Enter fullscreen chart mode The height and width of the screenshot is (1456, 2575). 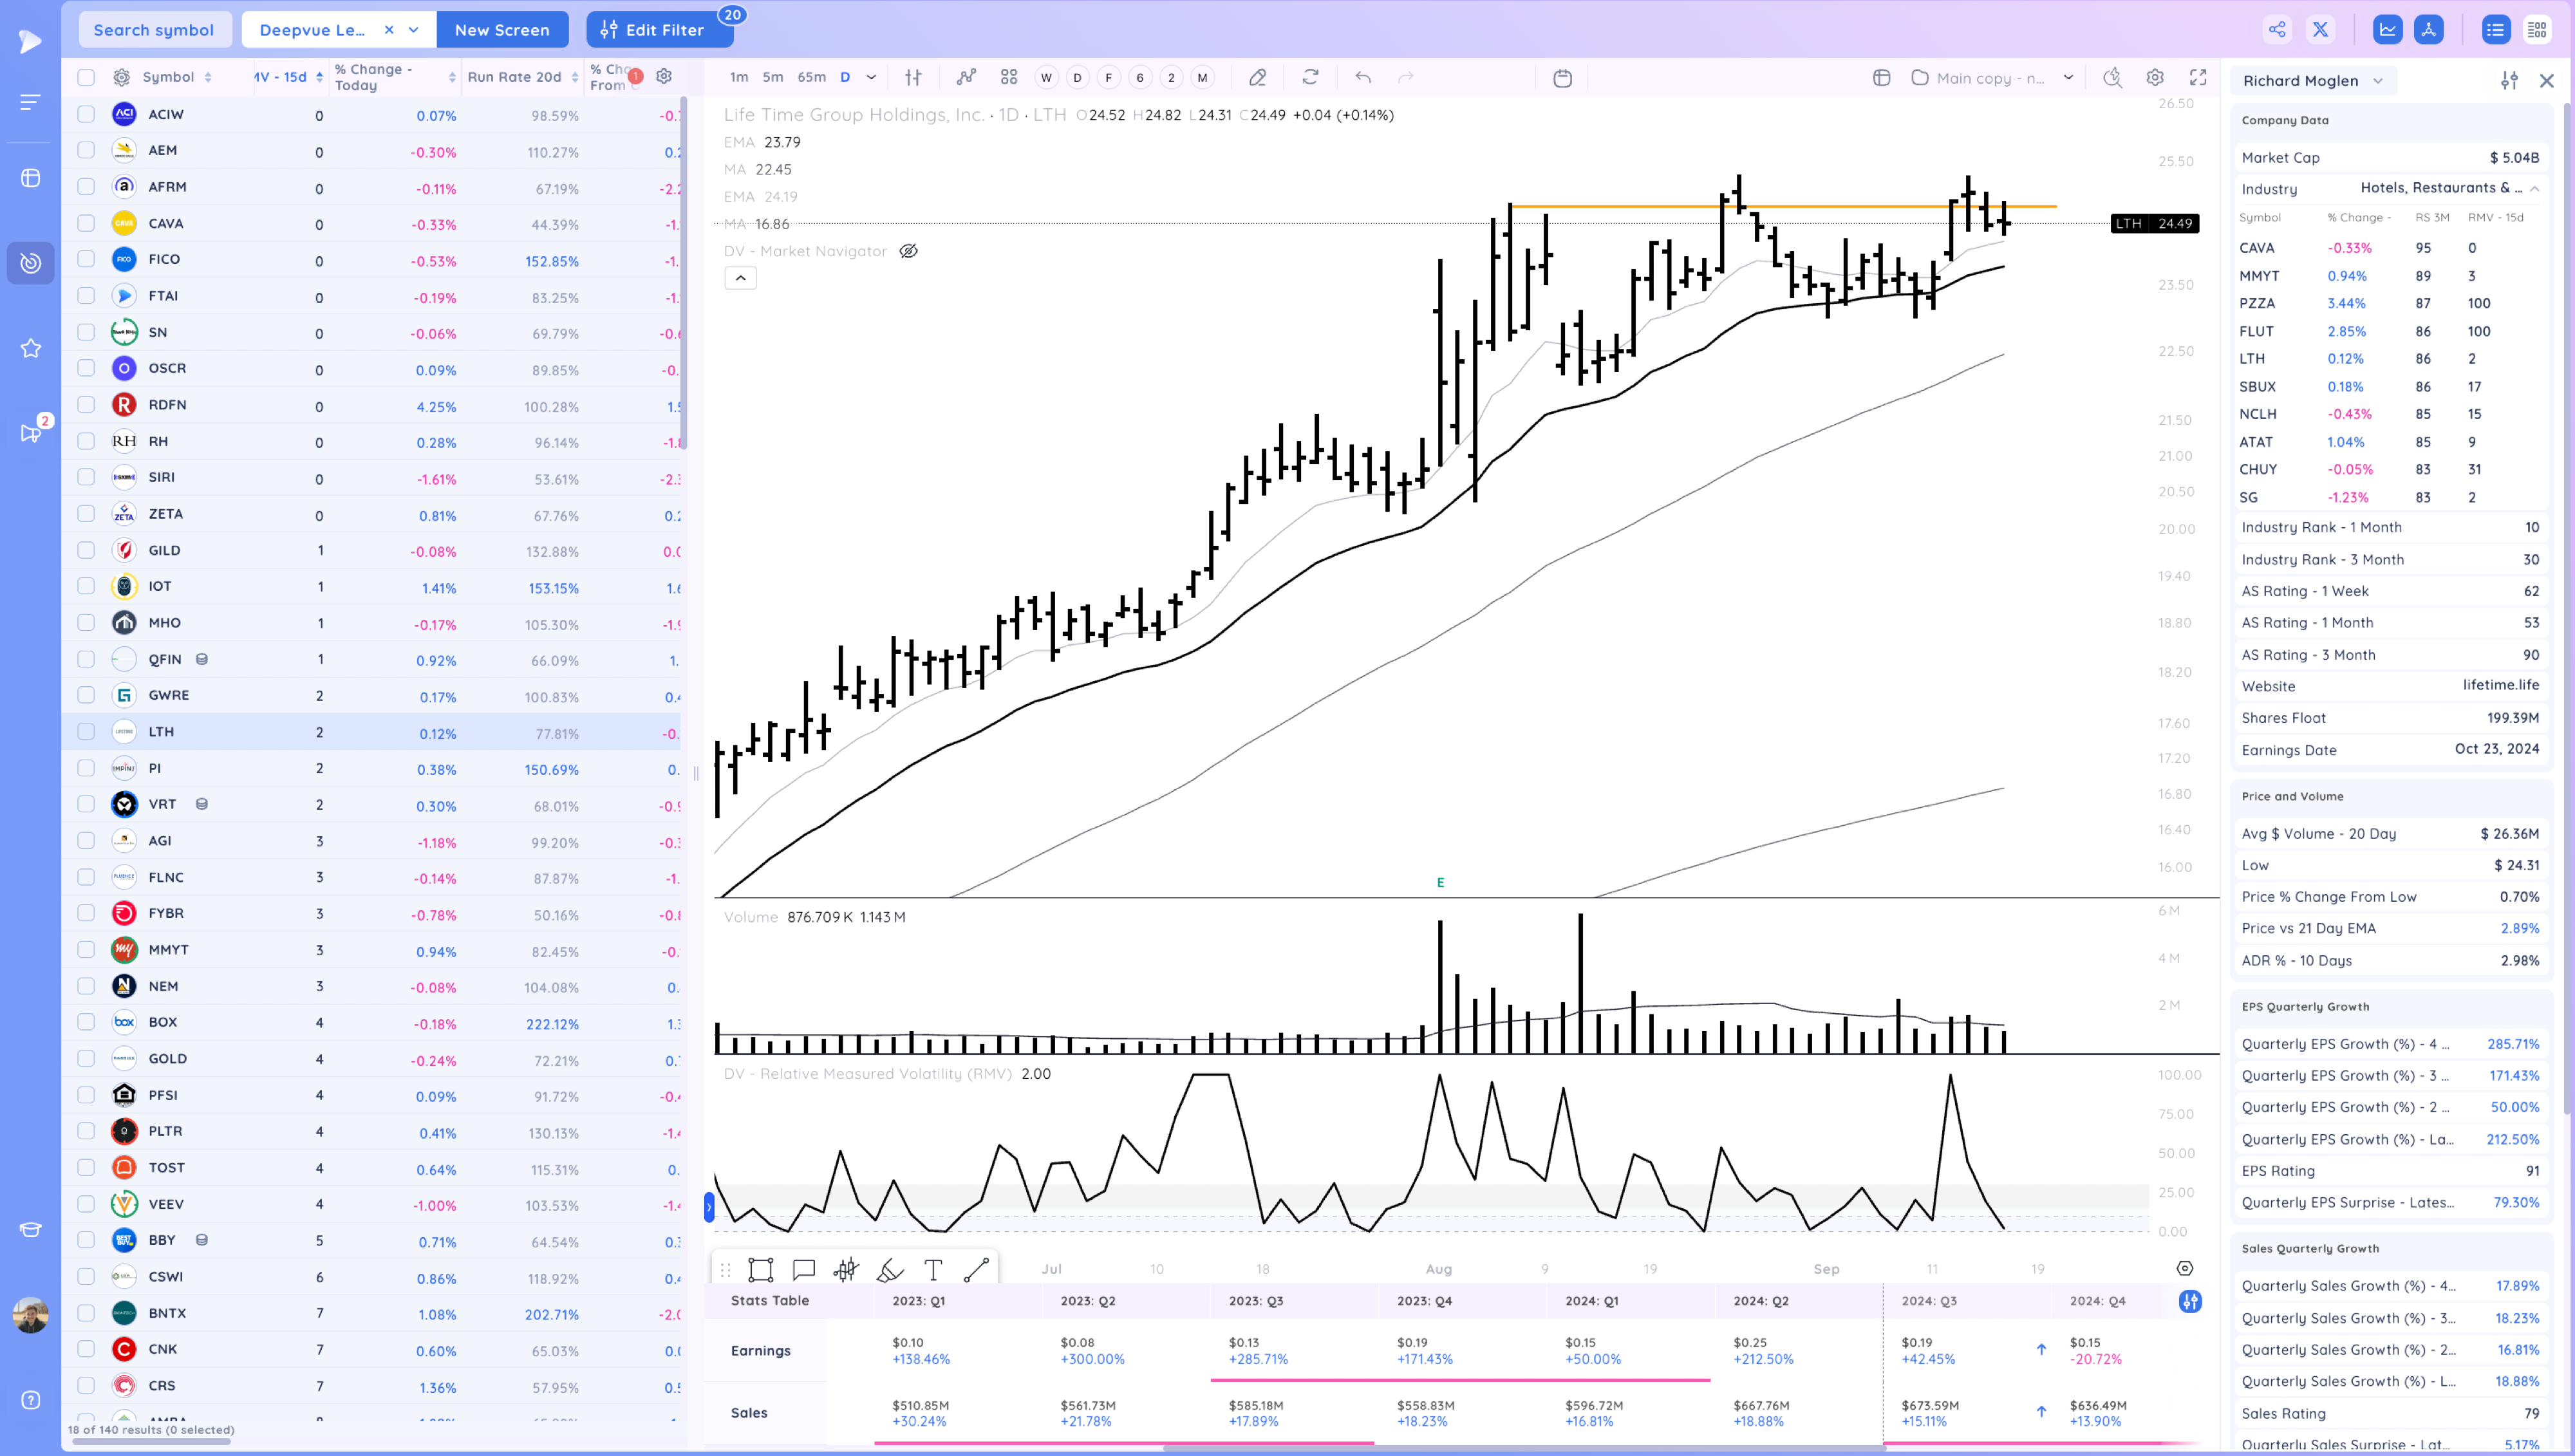[2198, 77]
